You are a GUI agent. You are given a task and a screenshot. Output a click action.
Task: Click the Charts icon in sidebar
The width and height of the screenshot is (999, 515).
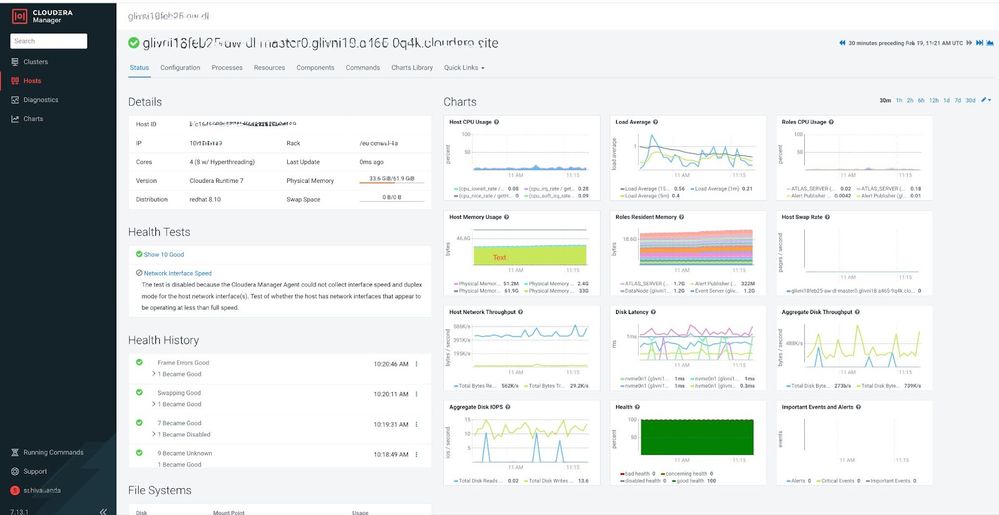click(15, 119)
